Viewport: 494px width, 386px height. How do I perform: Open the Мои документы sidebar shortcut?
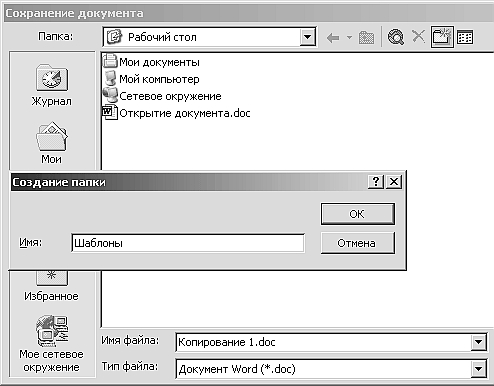52,143
